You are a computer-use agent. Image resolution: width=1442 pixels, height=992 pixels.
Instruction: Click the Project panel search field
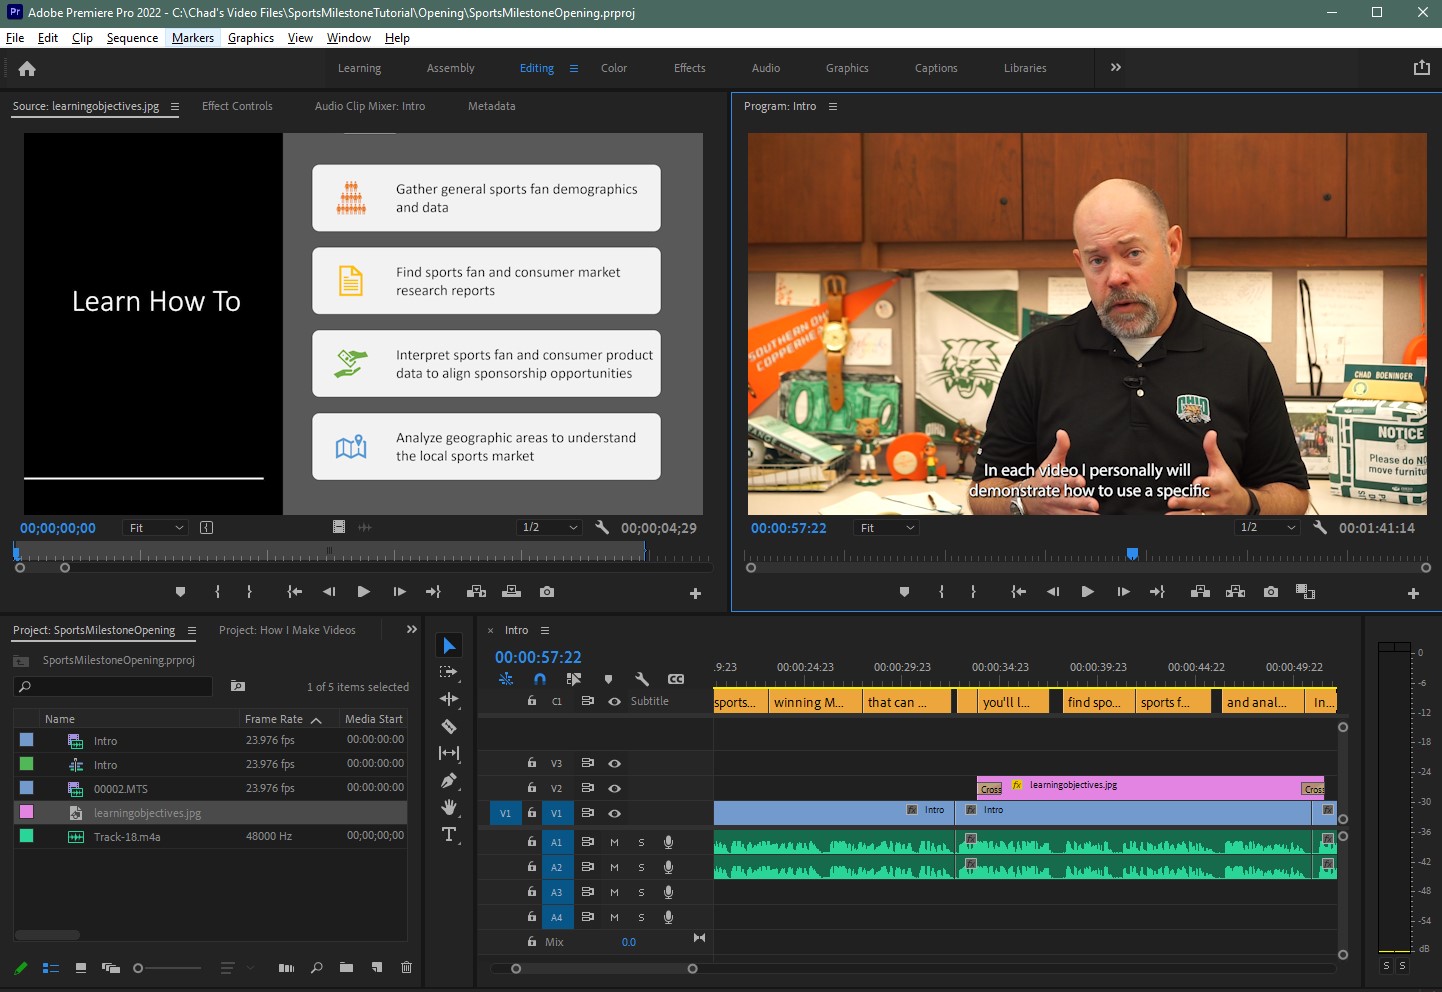click(x=113, y=686)
